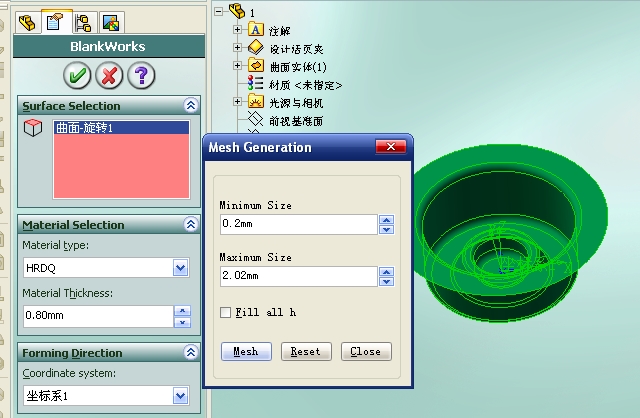Collapse the Surface Selection section
The image size is (640, 418).
(191, 106)
